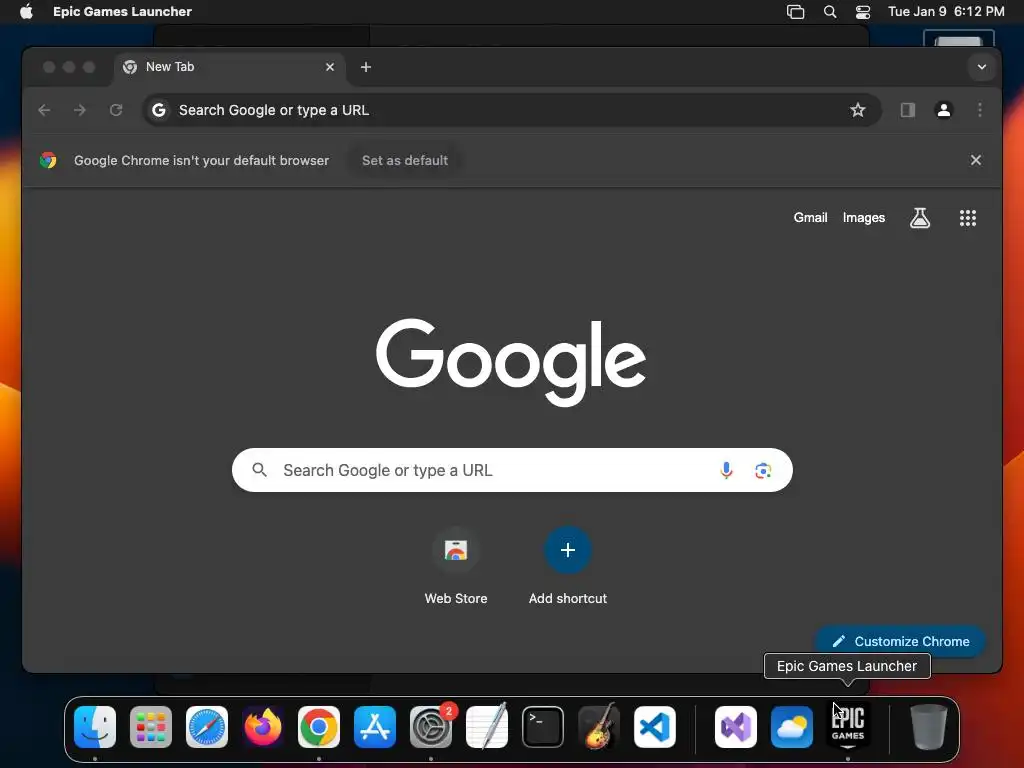Open the Trash in the Dock
Viewport: 1024px width, 768px height.
[929, 727]
